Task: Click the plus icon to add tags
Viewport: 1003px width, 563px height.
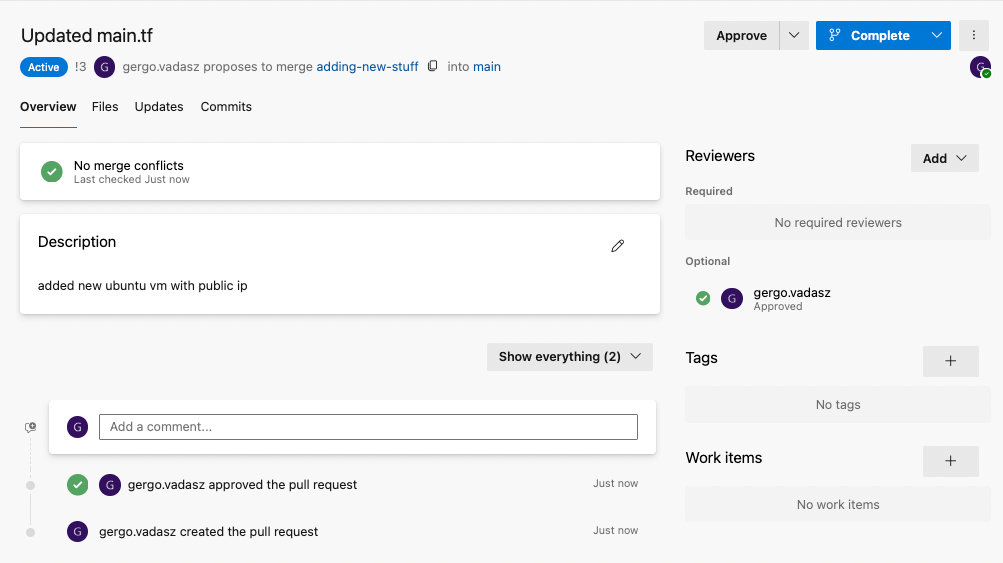Action: coord(950,361)
